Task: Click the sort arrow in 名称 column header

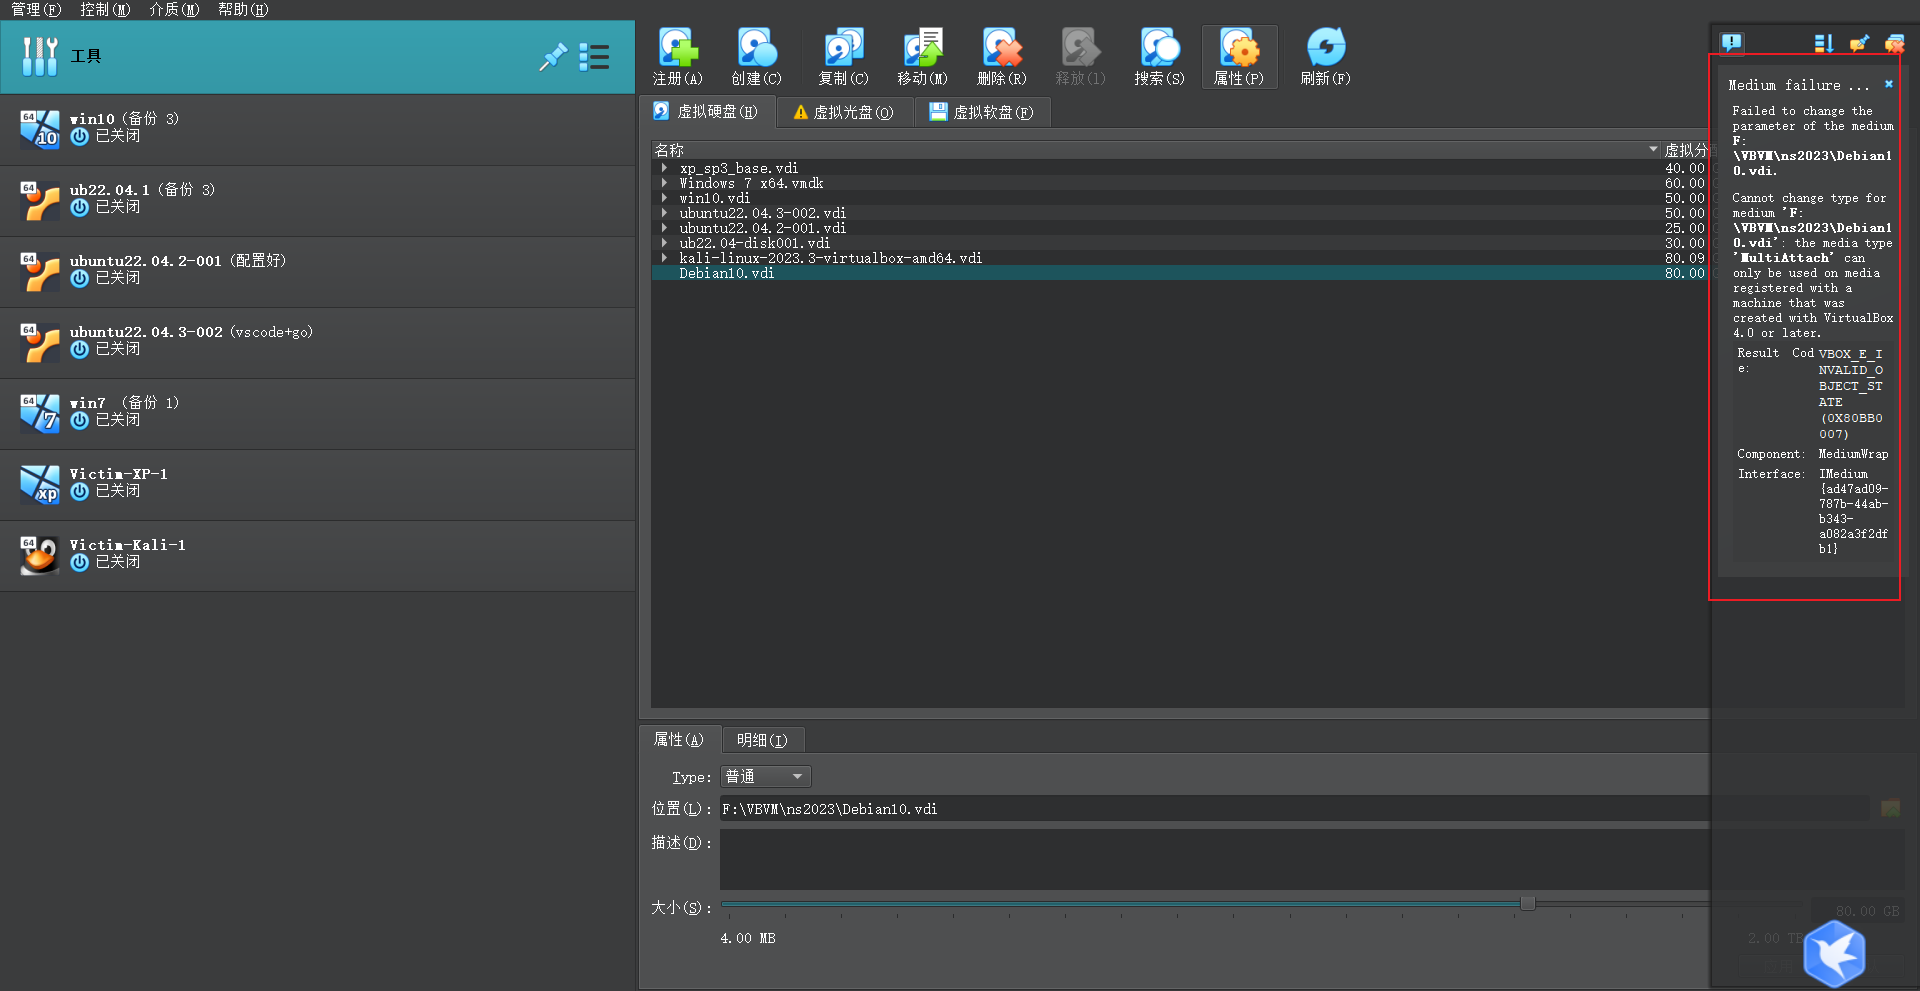Action: 1653,150
